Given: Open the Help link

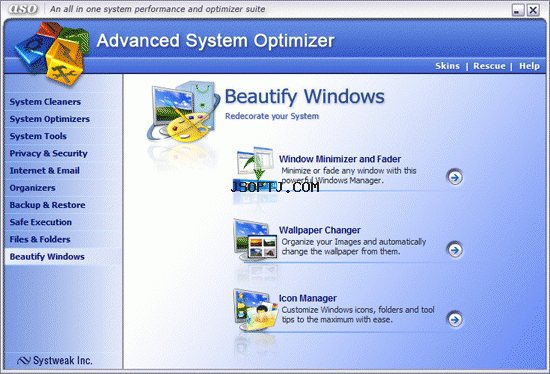Looking at the screenshot, I should click(529, 66).
